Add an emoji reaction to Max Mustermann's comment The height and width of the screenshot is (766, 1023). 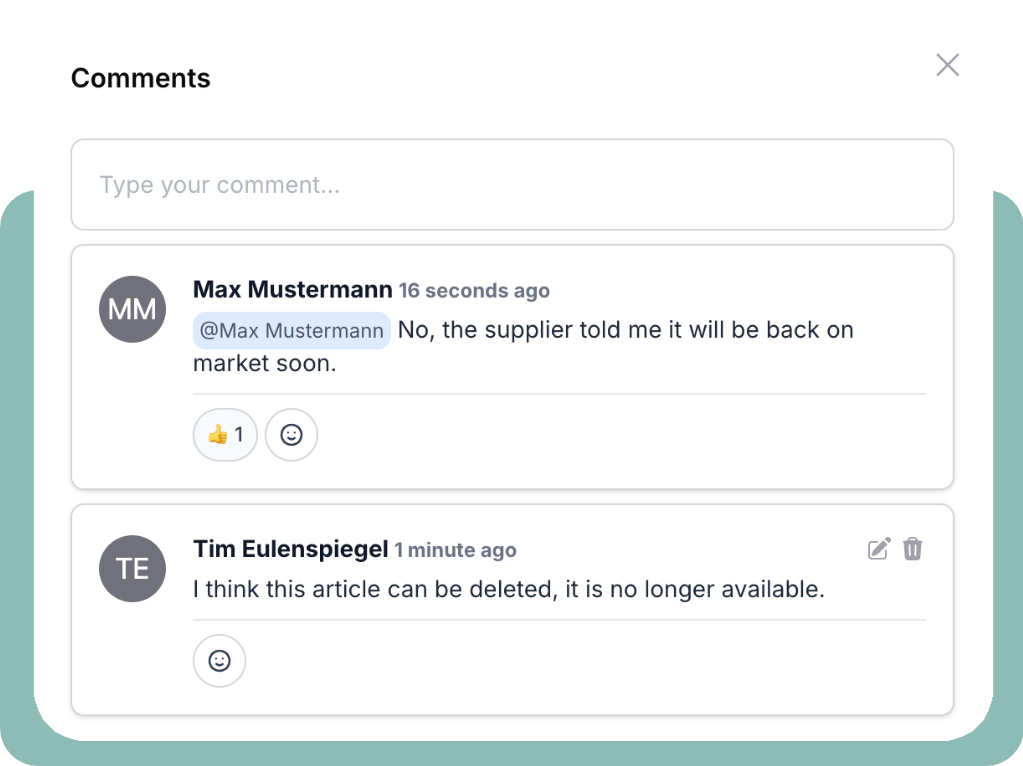291,435
